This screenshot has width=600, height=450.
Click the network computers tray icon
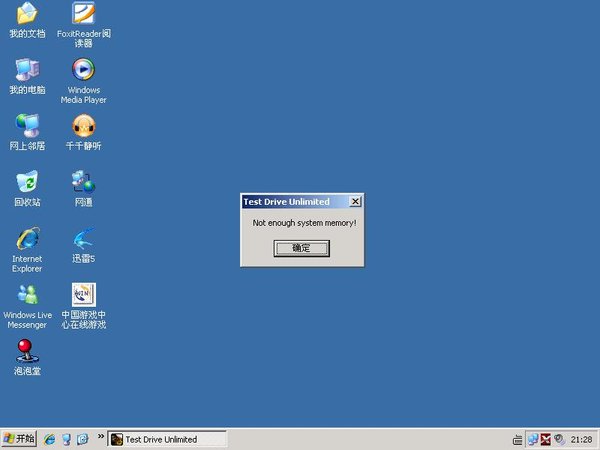(x=533, y=440)
